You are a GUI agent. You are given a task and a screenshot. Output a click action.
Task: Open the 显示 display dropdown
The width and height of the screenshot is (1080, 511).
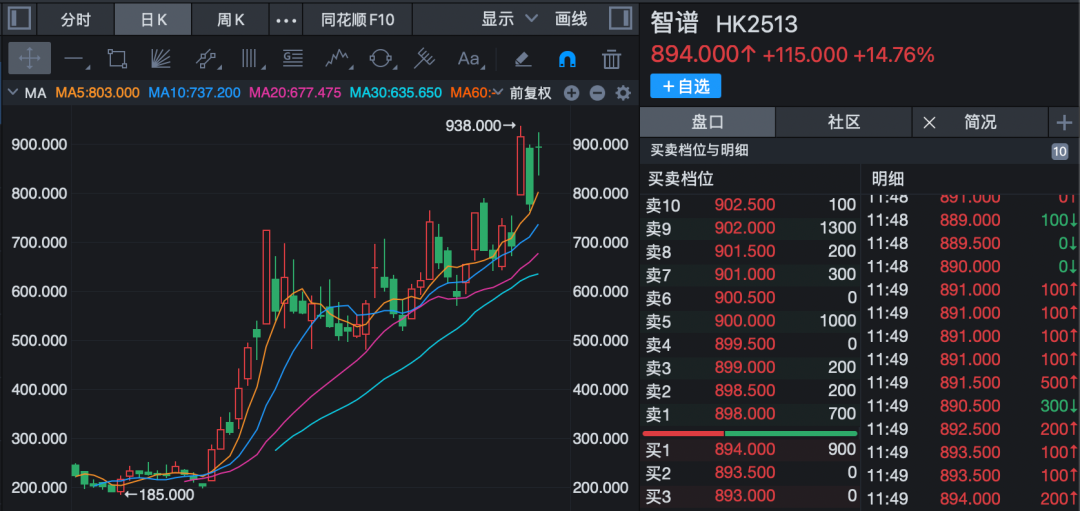point(509,19)
